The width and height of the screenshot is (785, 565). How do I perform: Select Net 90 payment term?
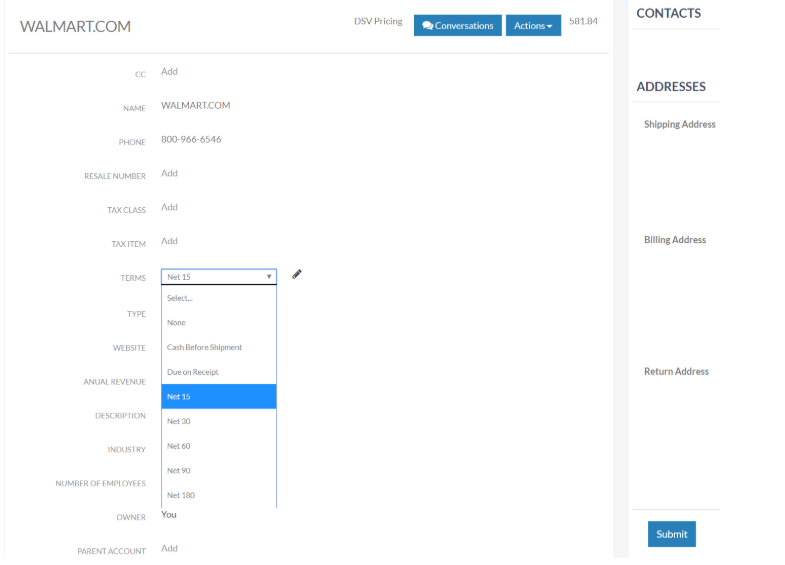(x=219, y=470)
